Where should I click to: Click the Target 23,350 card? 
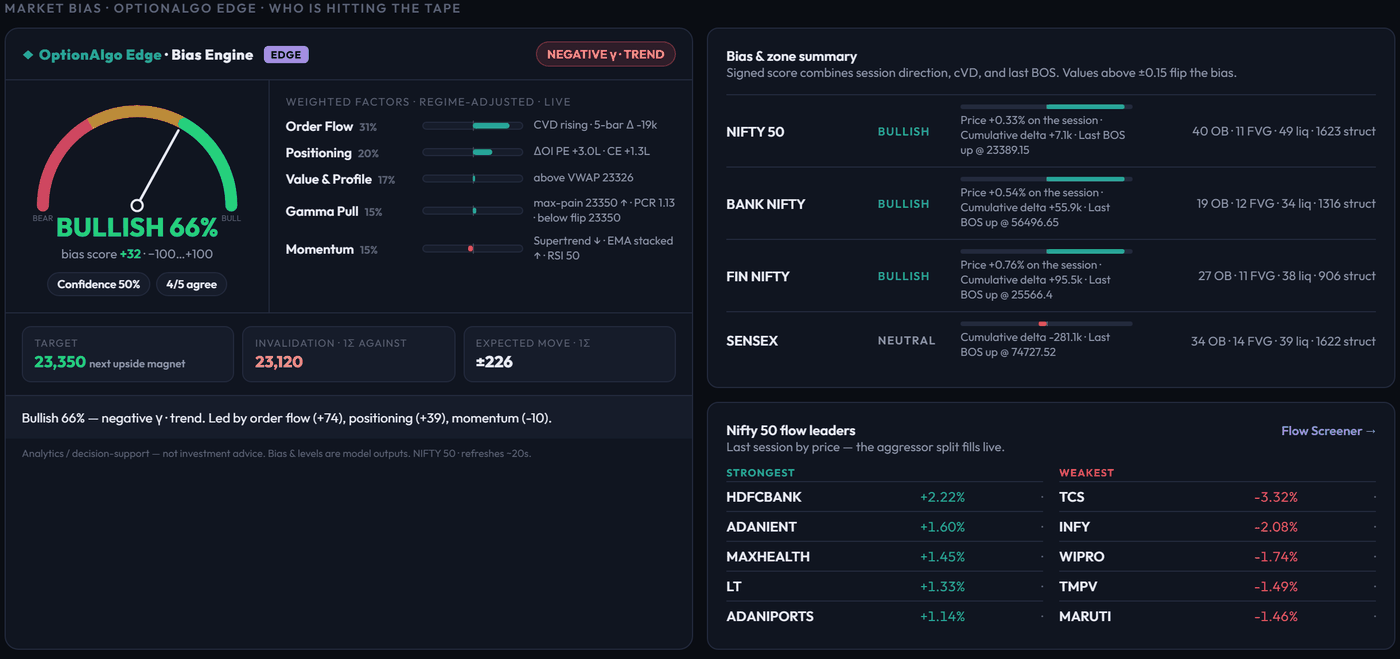point(128,354)
